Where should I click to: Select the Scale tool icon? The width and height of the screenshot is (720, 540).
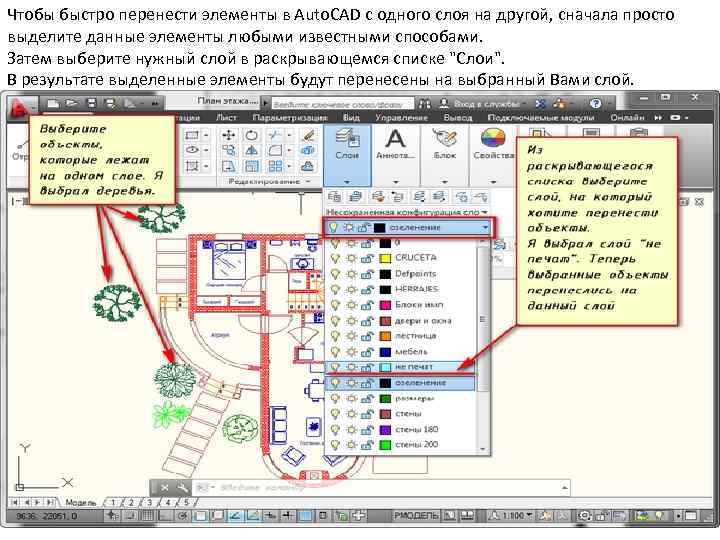252,166
